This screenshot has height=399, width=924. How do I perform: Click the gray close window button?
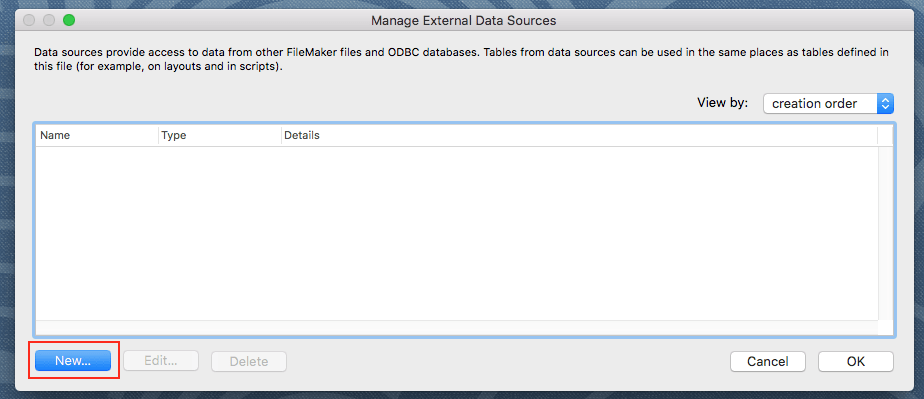(x=29, y=21)
